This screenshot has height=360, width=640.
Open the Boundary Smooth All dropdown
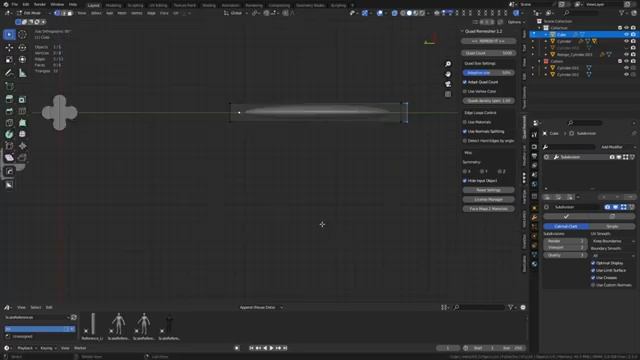pyautogui.click(x=613, y=256)
